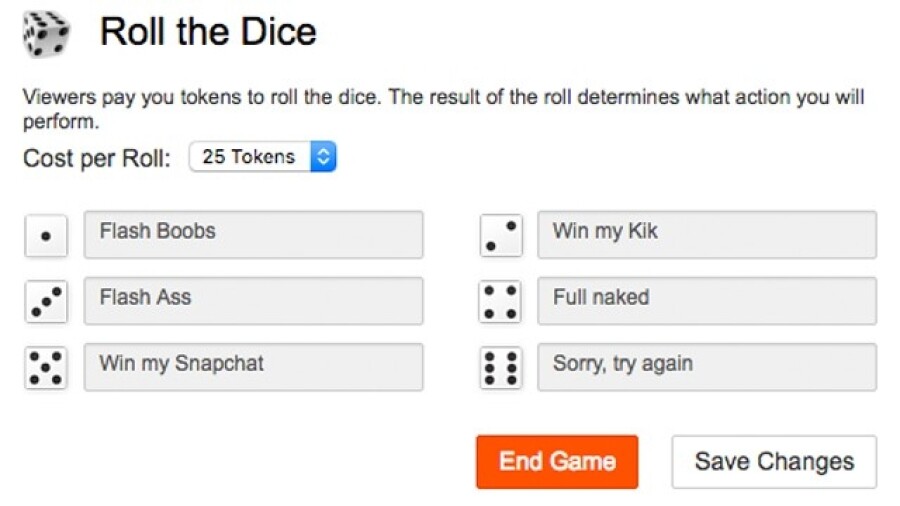Click into the 'Sorry, try again' field

click(x=706, y=366)
